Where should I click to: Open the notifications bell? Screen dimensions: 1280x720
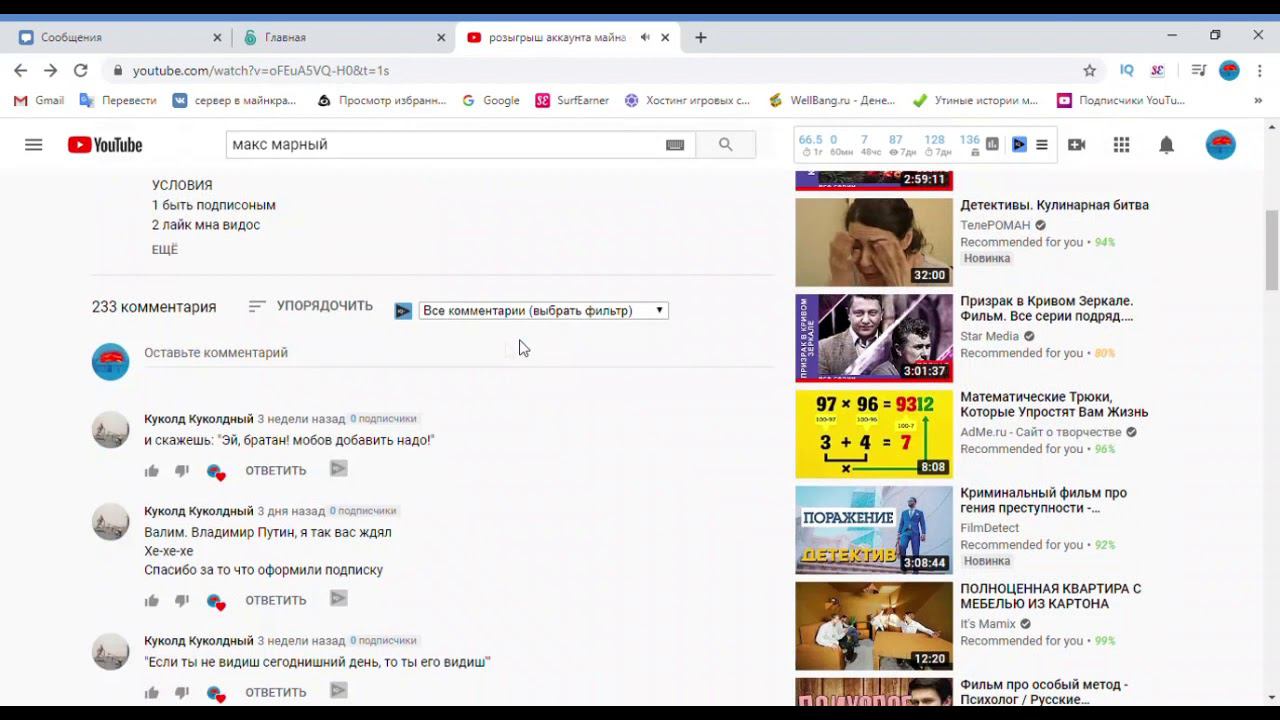1166,145
